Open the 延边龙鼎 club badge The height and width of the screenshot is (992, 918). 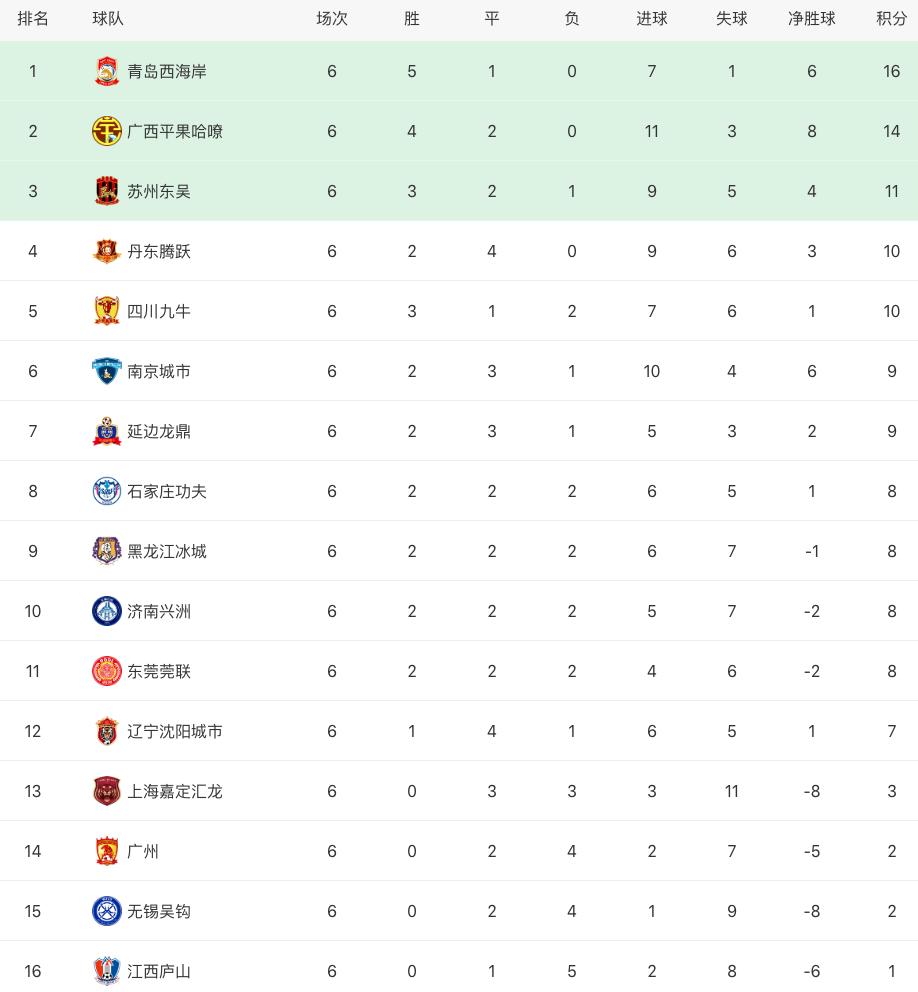point(106,431)
